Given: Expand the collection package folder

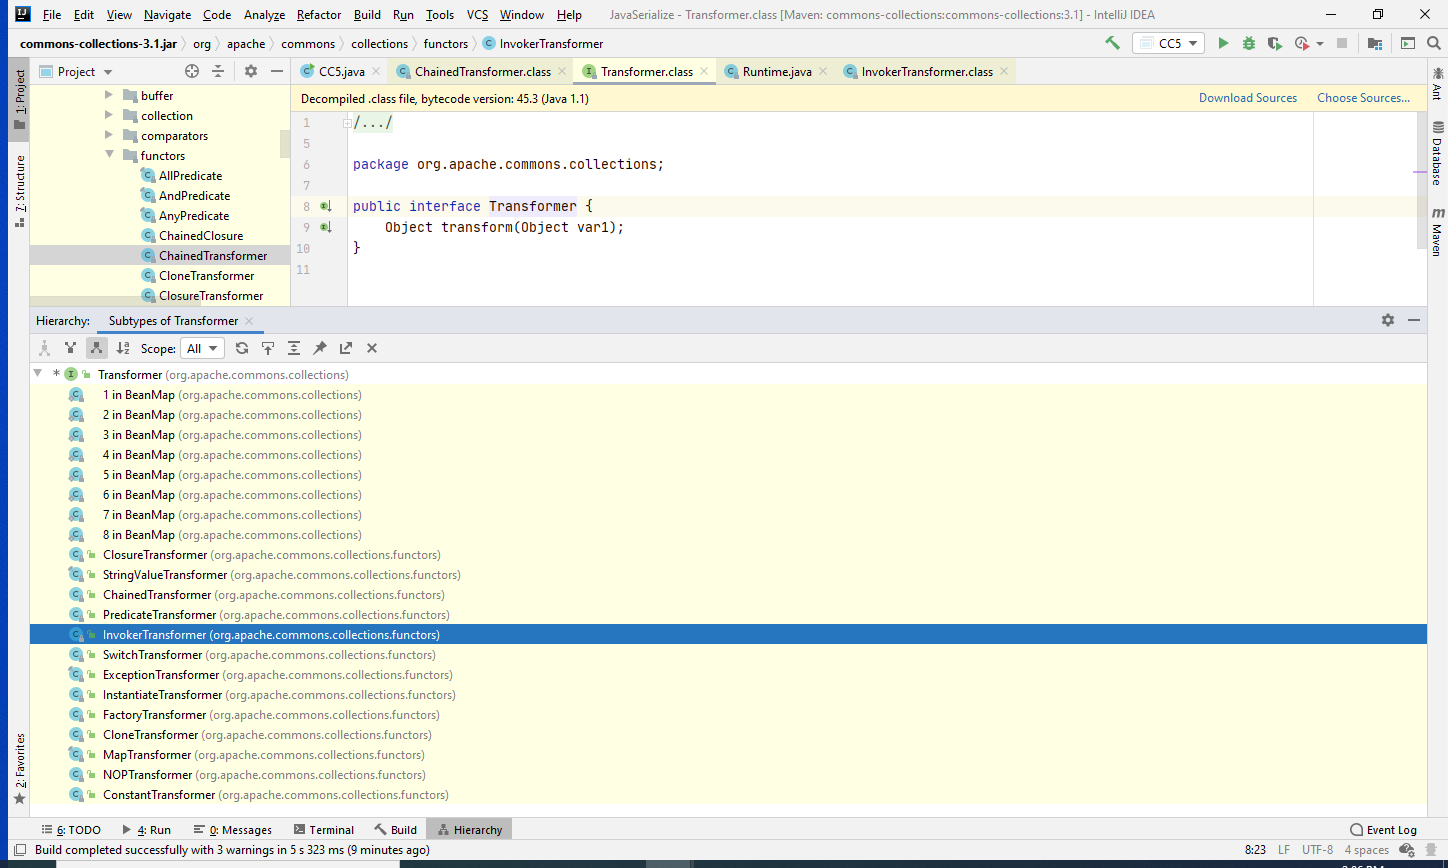Looking at the screenshot, I should [x=109, y=116].
